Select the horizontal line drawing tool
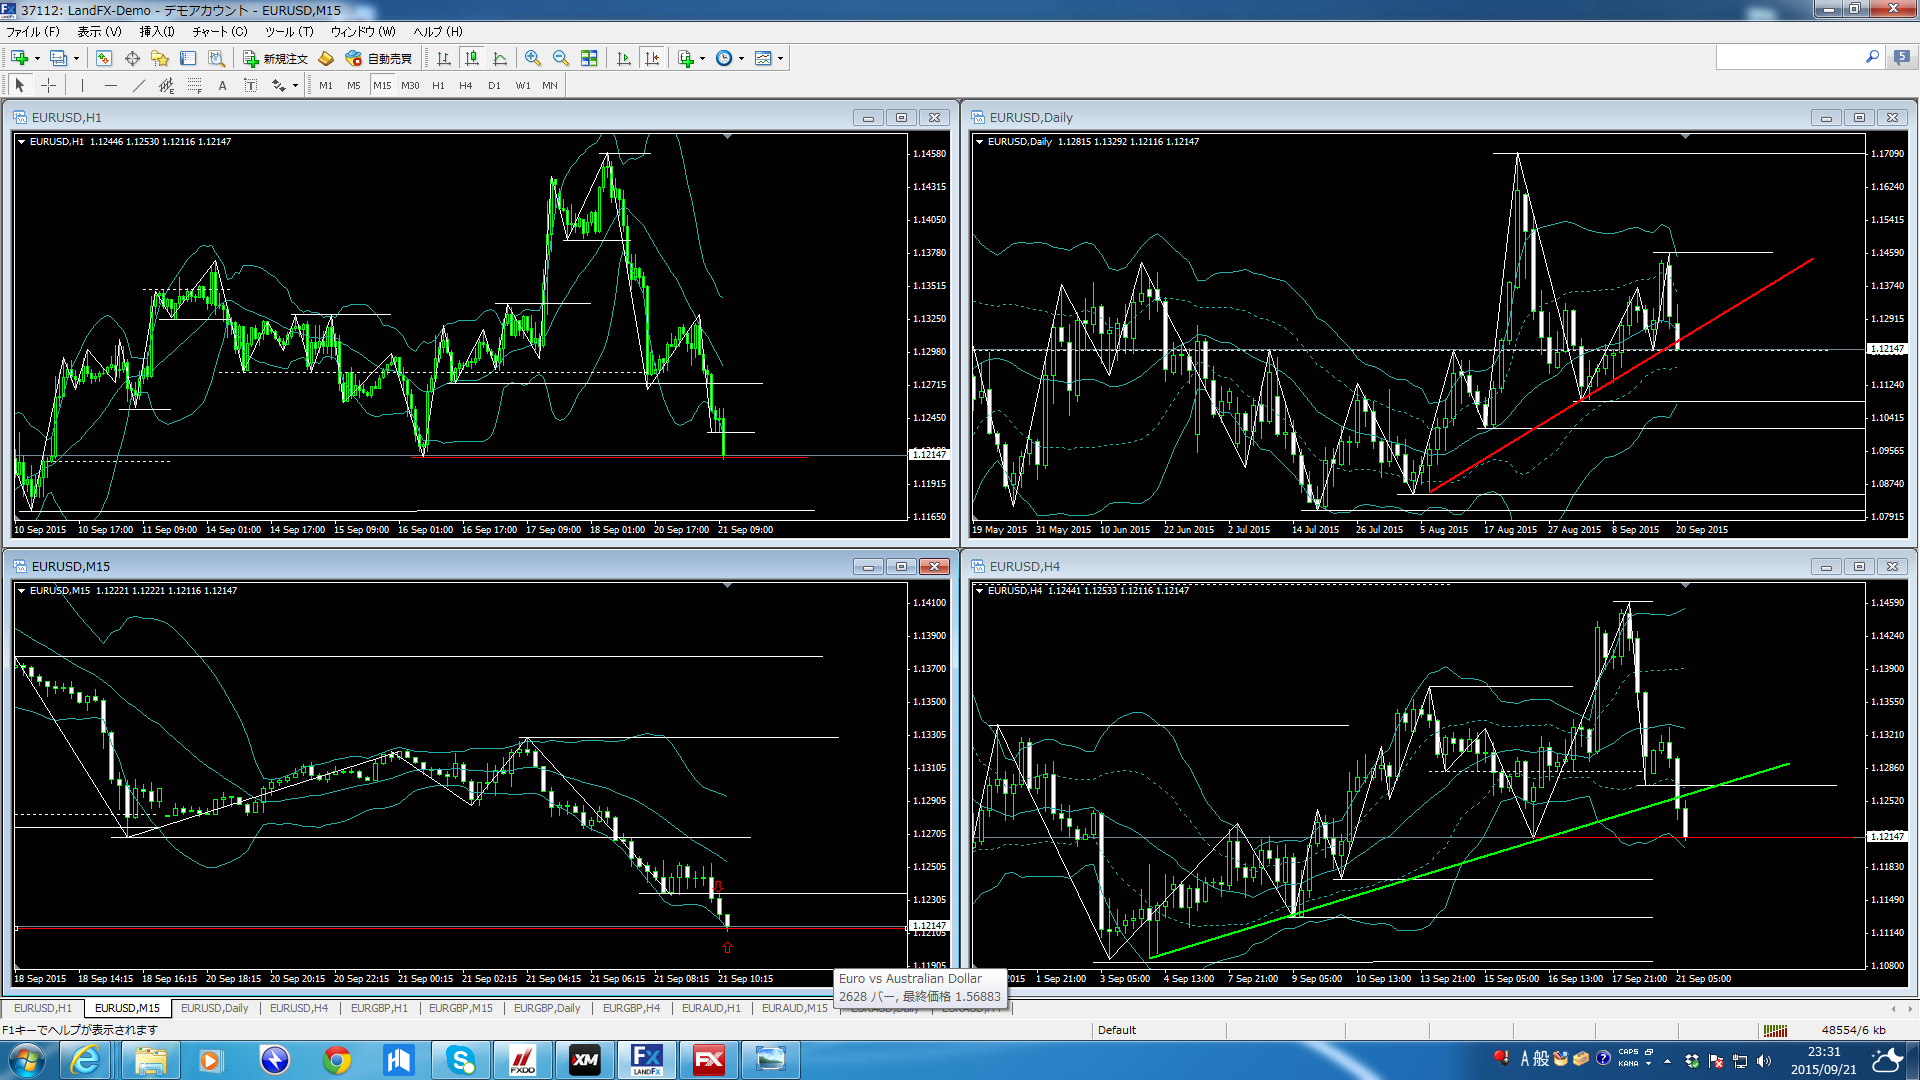The width and height of the screenshot is (1920, 1080). pos(111,86)
